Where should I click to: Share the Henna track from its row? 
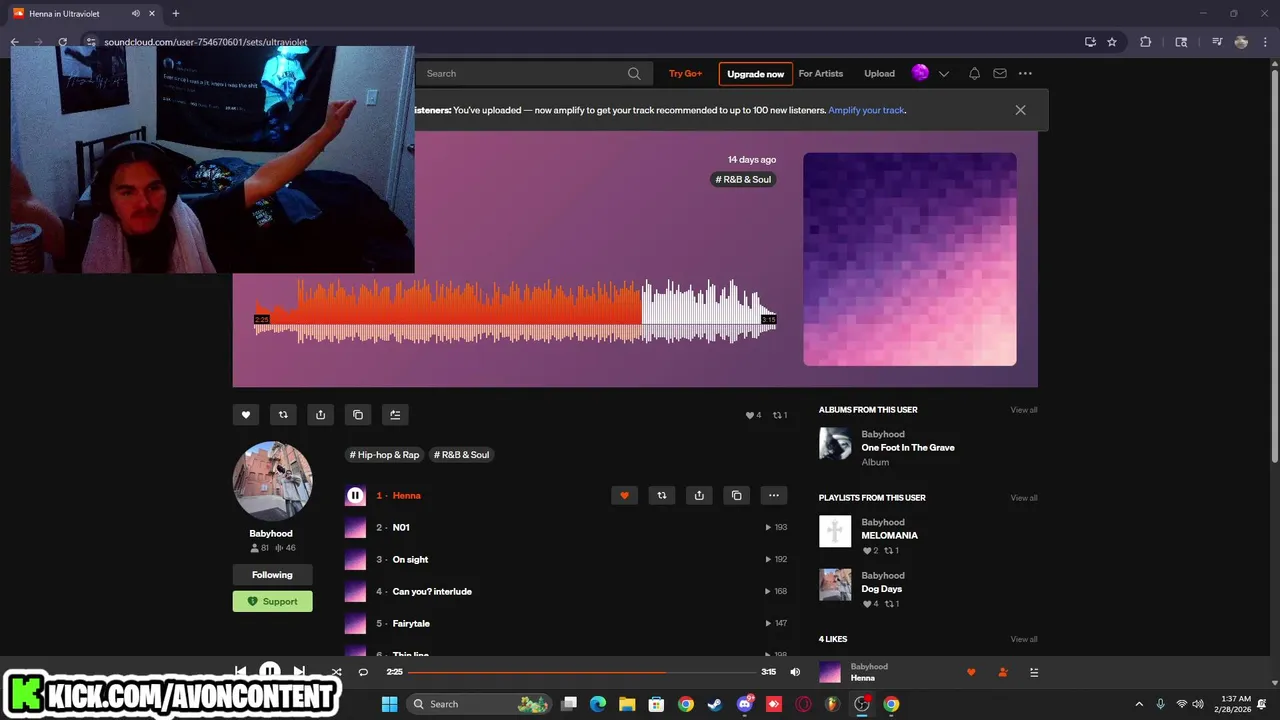pyautogui.click(x=699, y=495)
